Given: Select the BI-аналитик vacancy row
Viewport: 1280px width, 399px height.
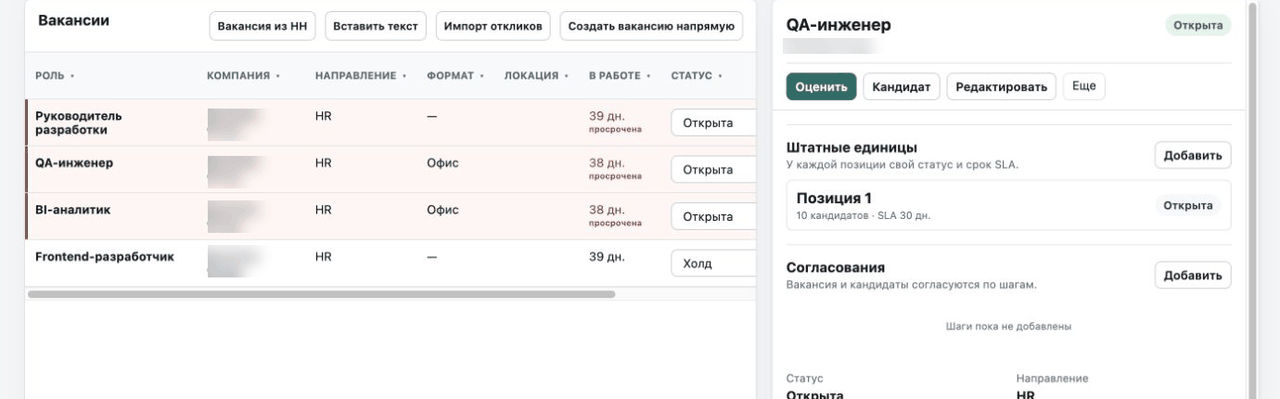Looking at the screenshot, I should (390, 216).
